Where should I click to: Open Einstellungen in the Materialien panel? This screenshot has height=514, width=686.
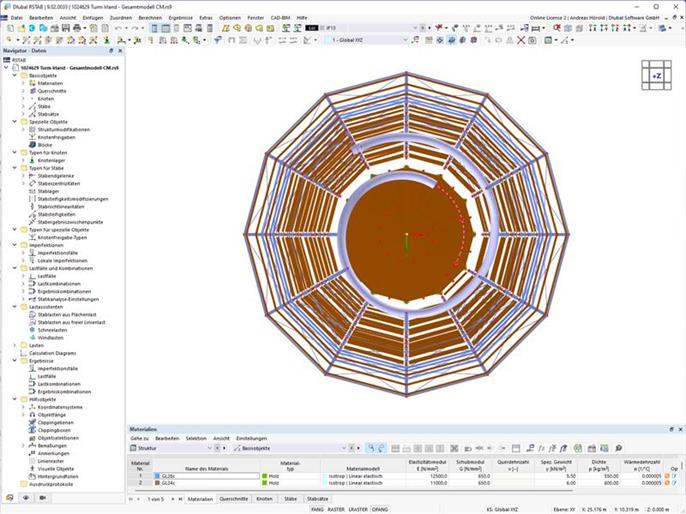[x=251, y=438]
